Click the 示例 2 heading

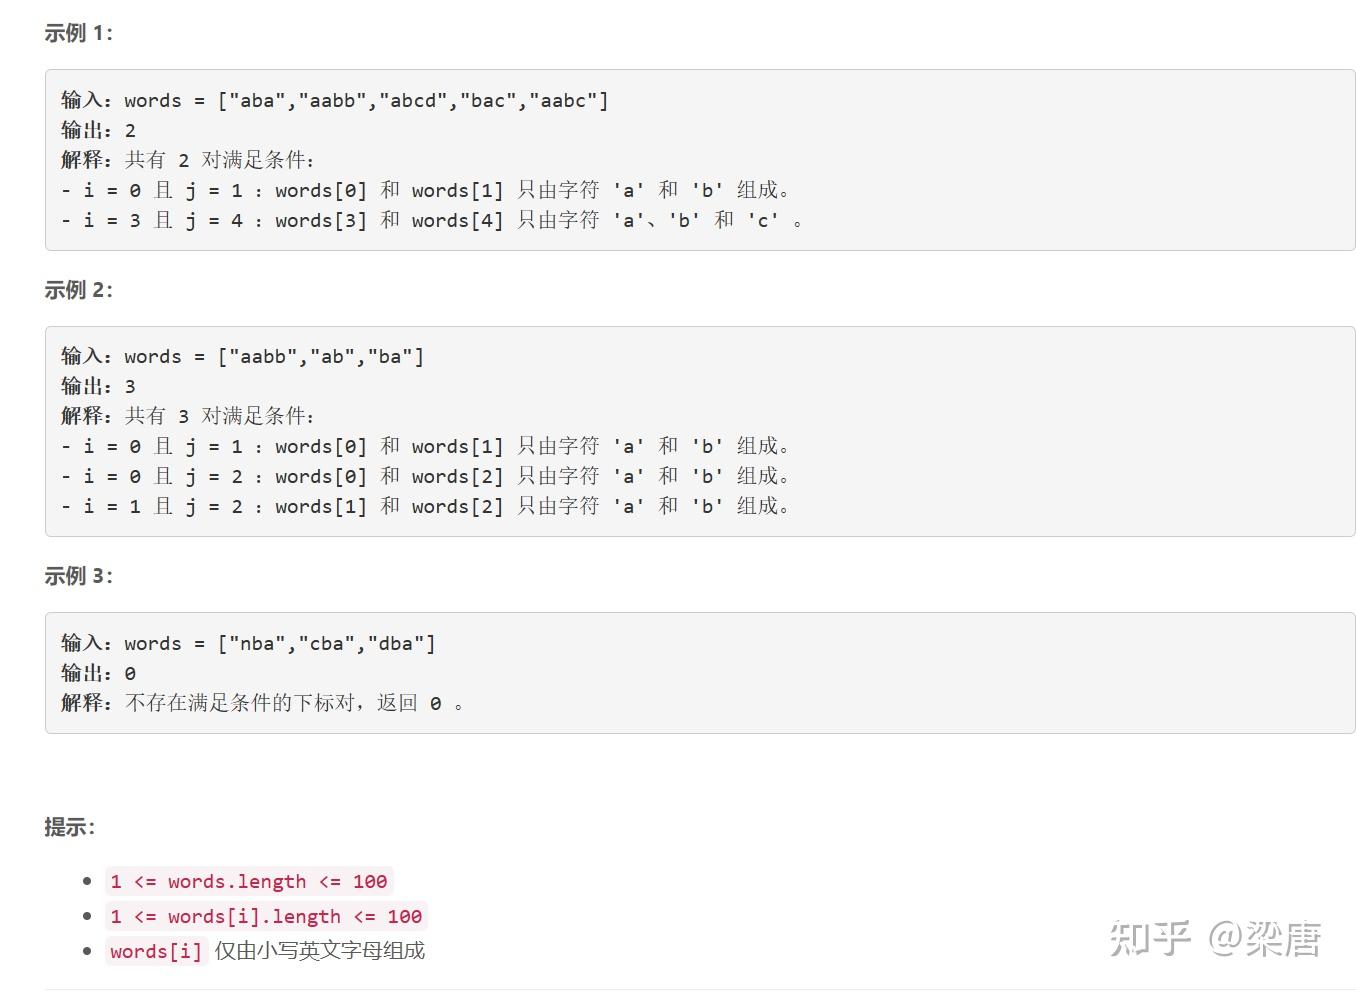[78, 290]
